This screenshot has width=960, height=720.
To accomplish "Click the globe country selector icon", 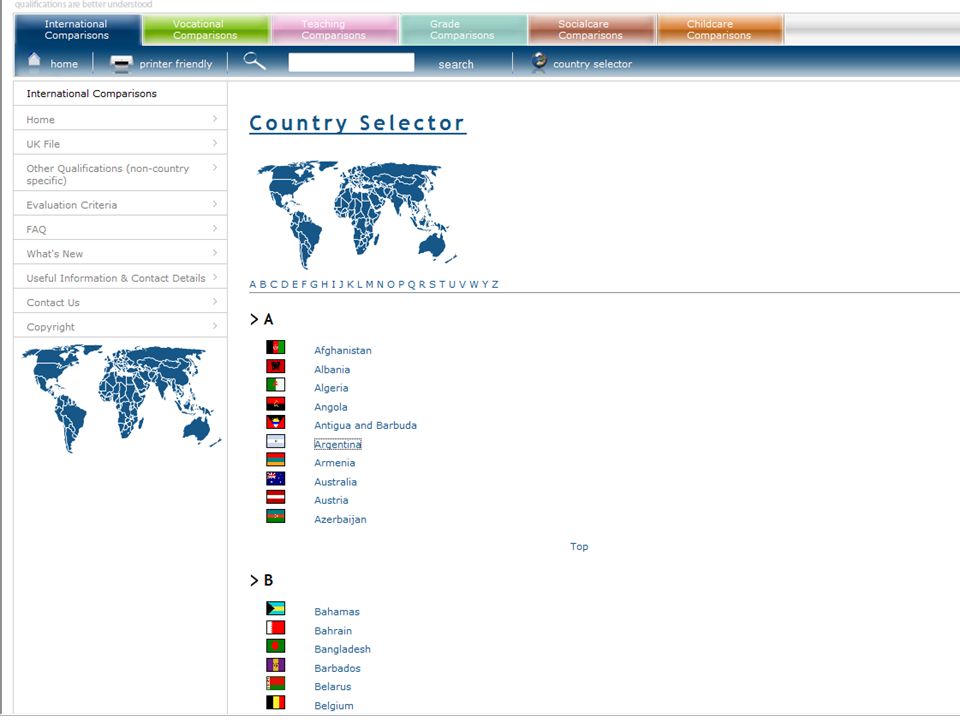I will (x=539, y=62).
